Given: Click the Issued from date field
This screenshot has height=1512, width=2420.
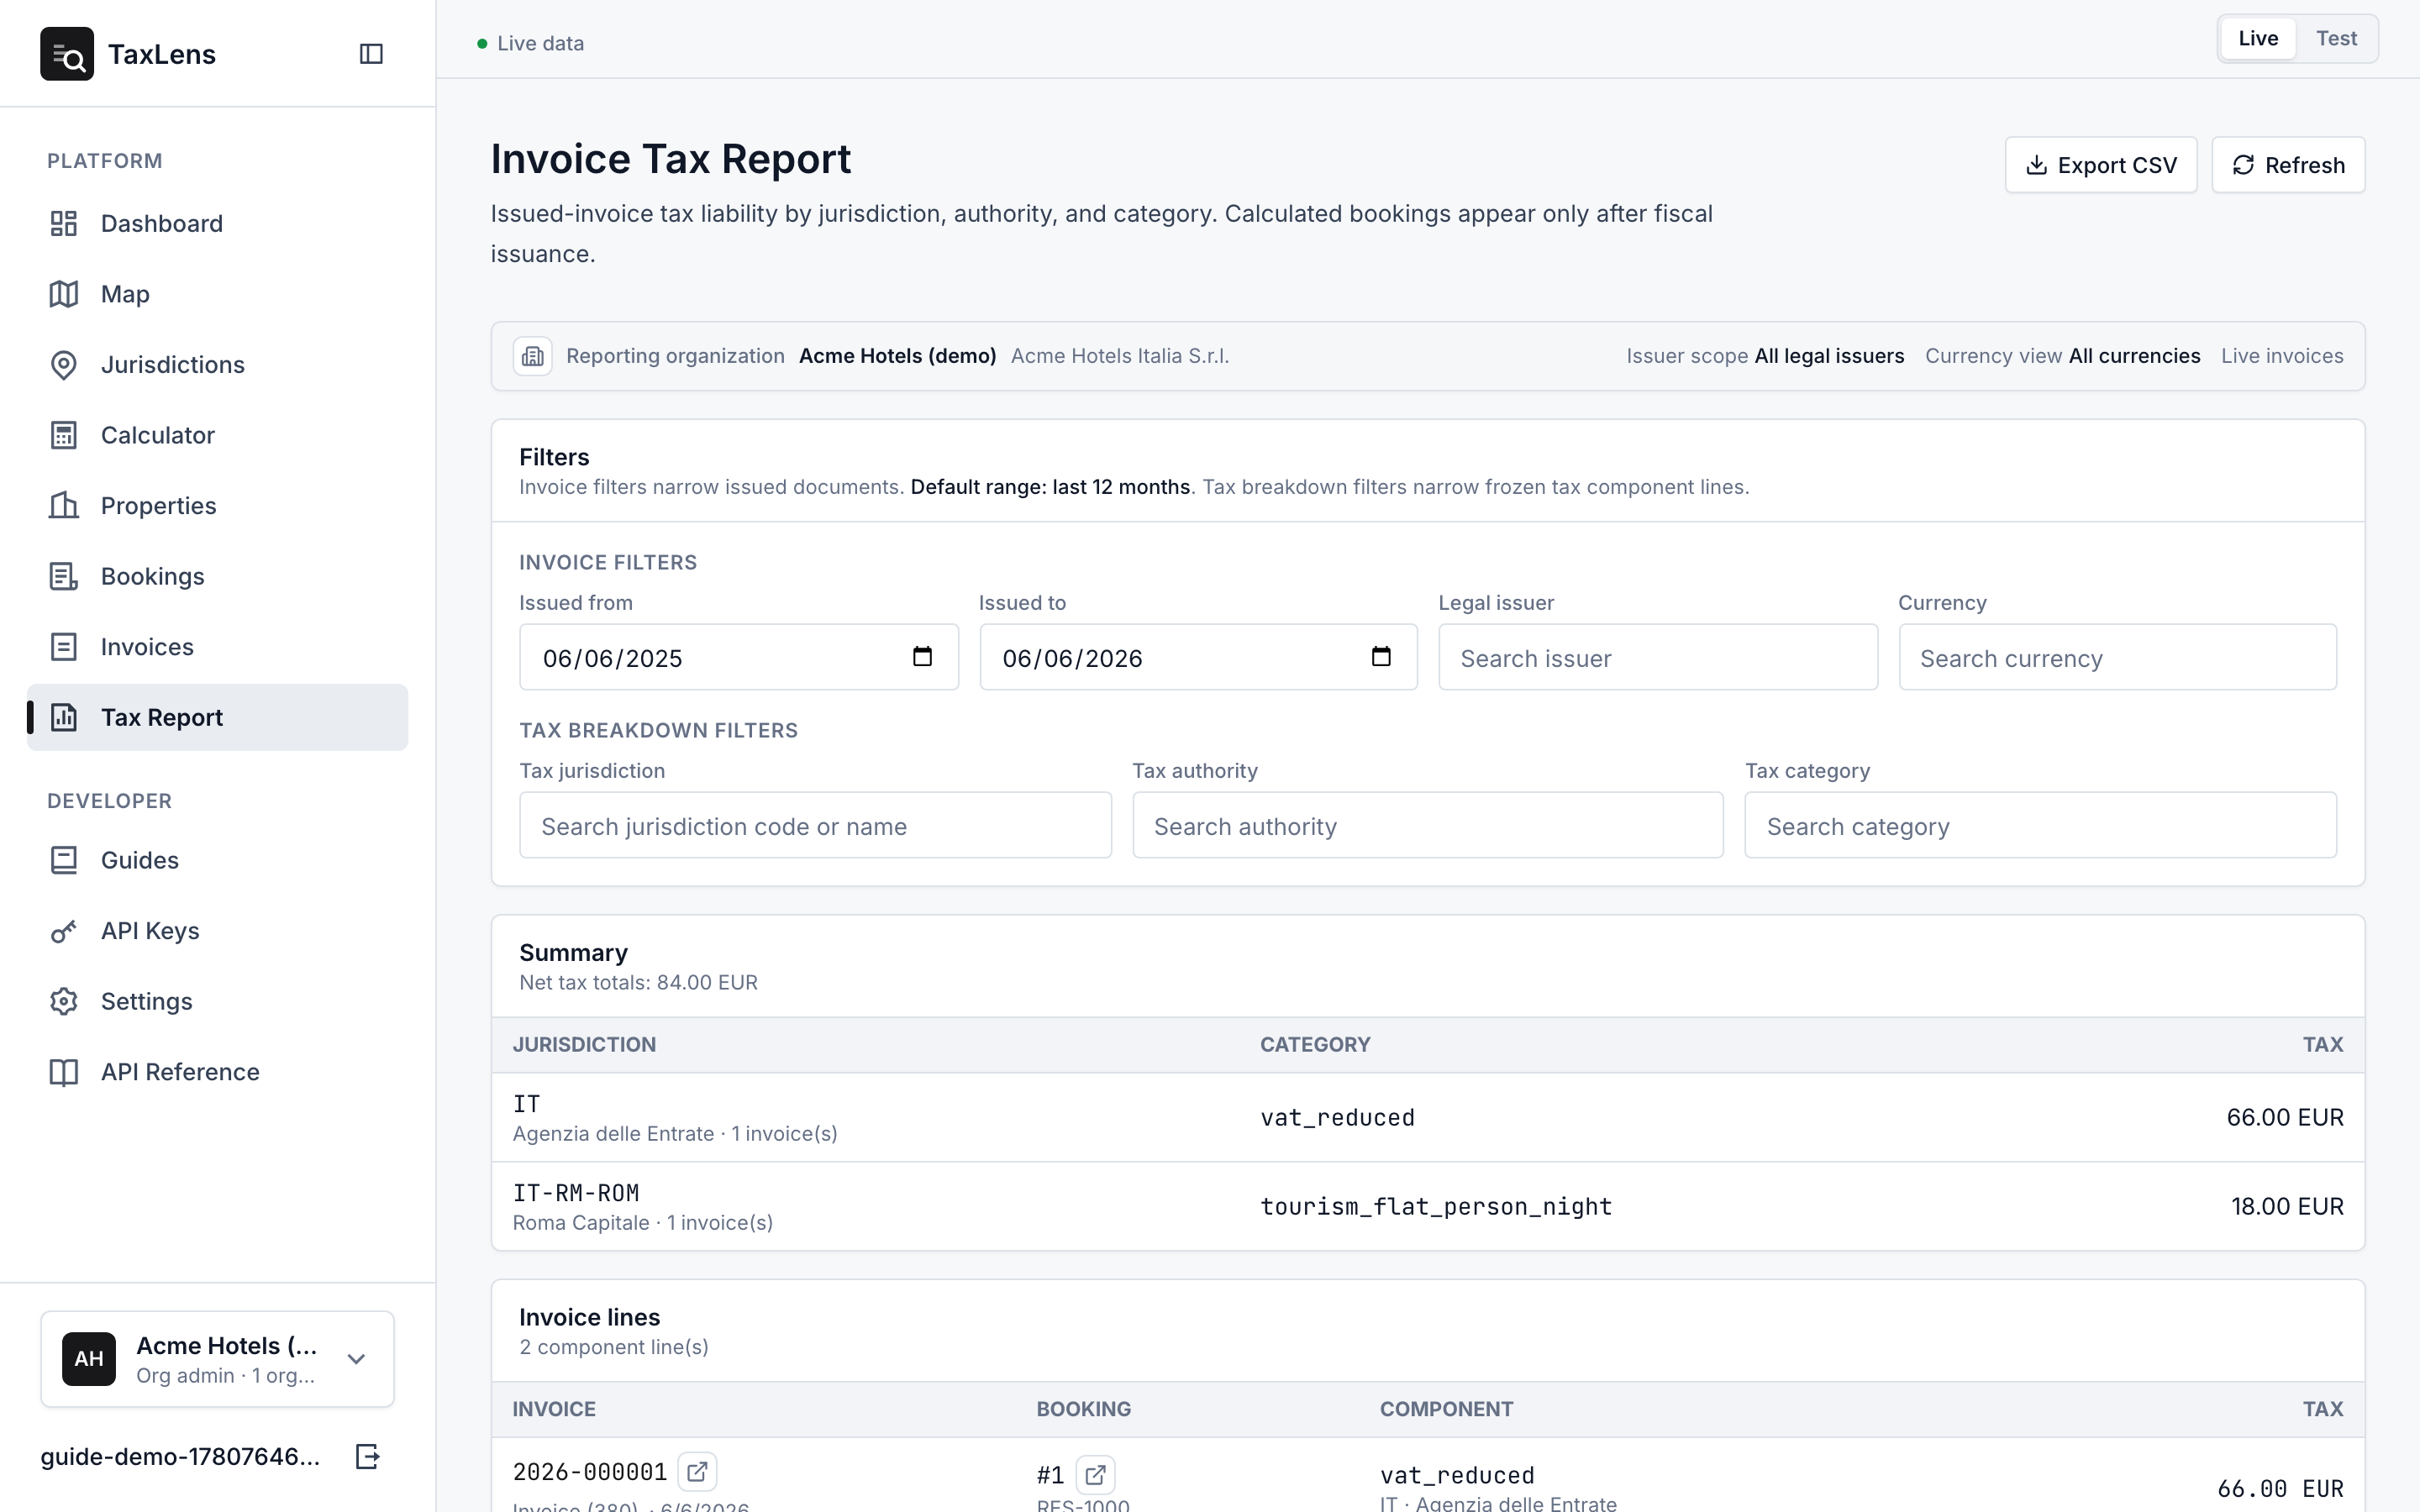Looking at the screenshot, I should (x=739, y=657).
